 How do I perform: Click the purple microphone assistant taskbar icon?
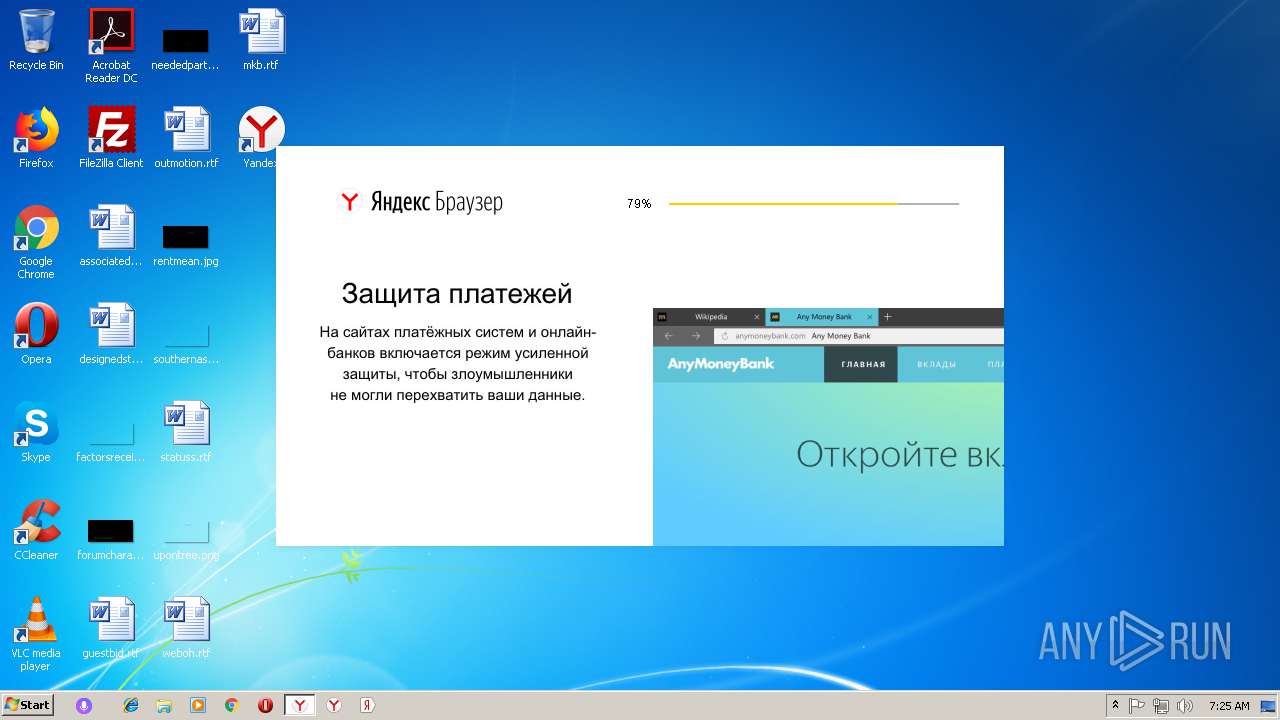click(84, 705)
